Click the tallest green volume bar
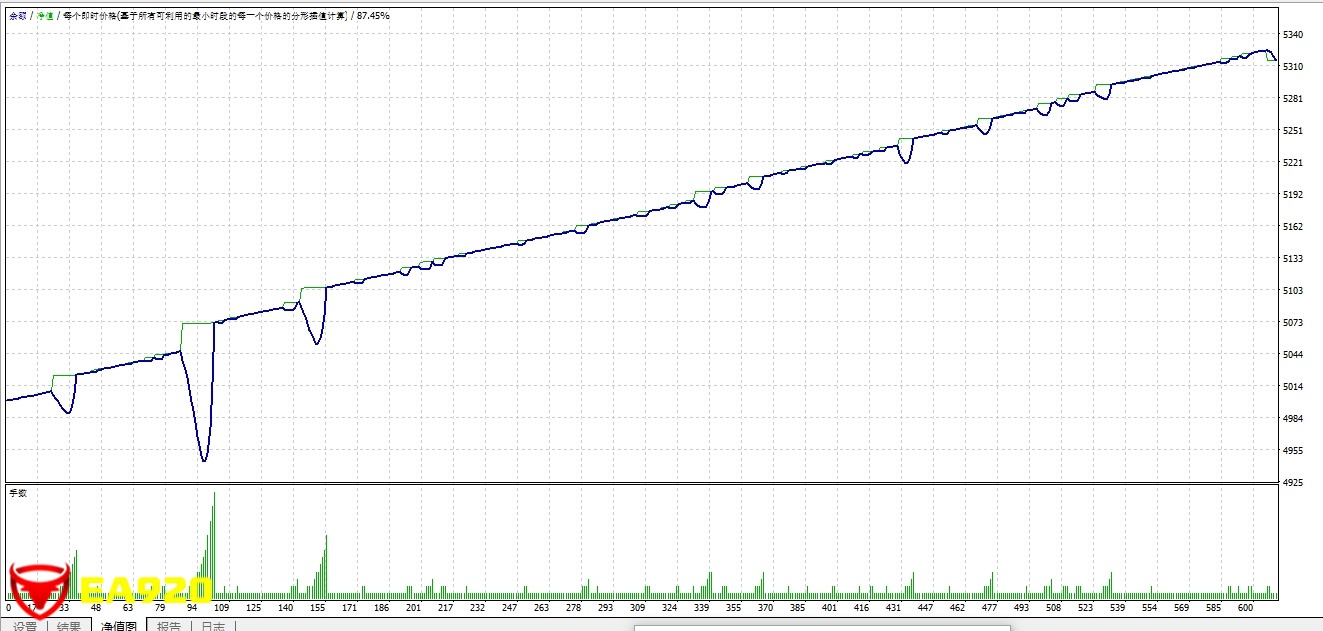 point(214,545)
